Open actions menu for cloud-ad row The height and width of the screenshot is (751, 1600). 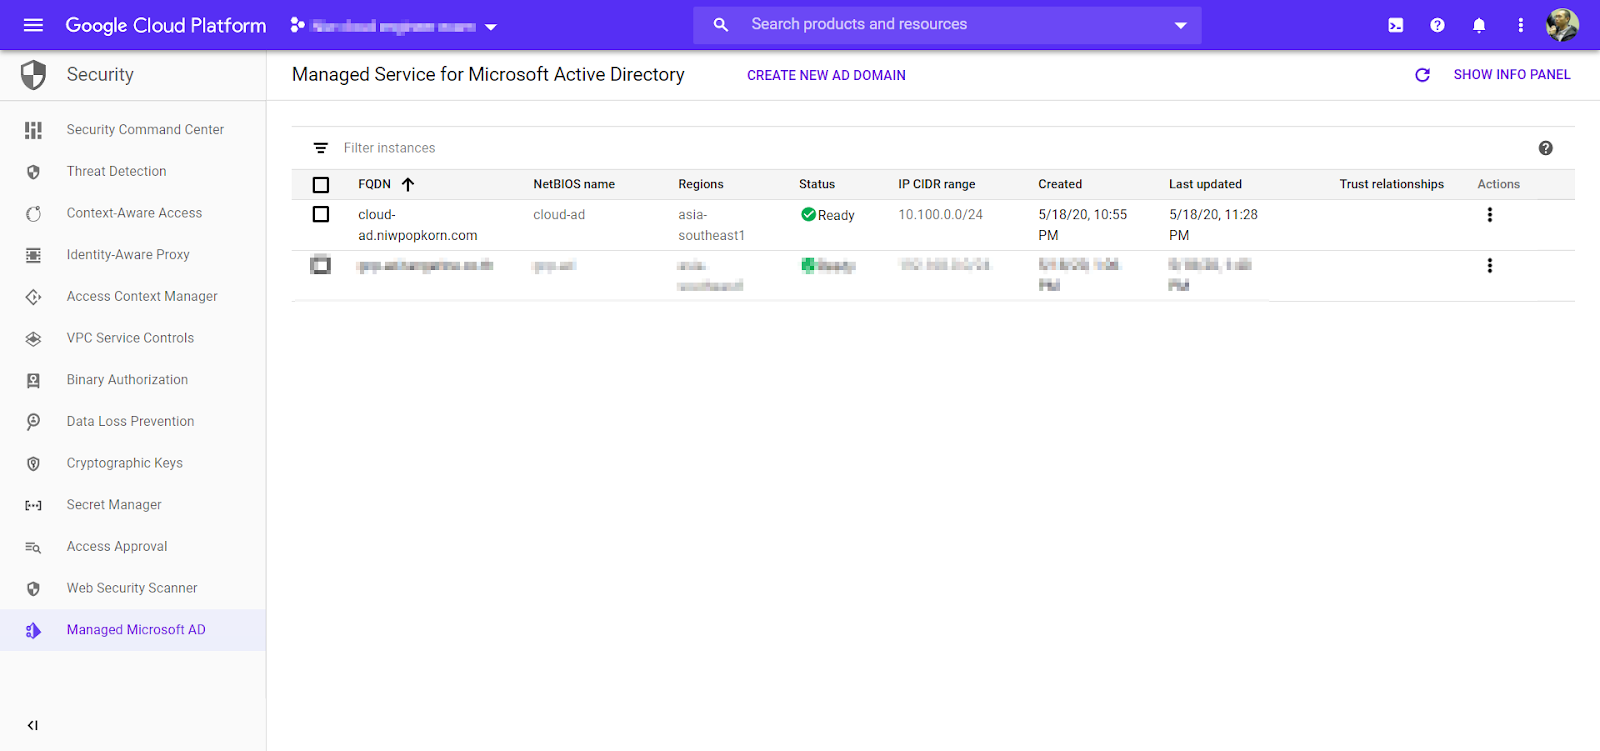1489,214
